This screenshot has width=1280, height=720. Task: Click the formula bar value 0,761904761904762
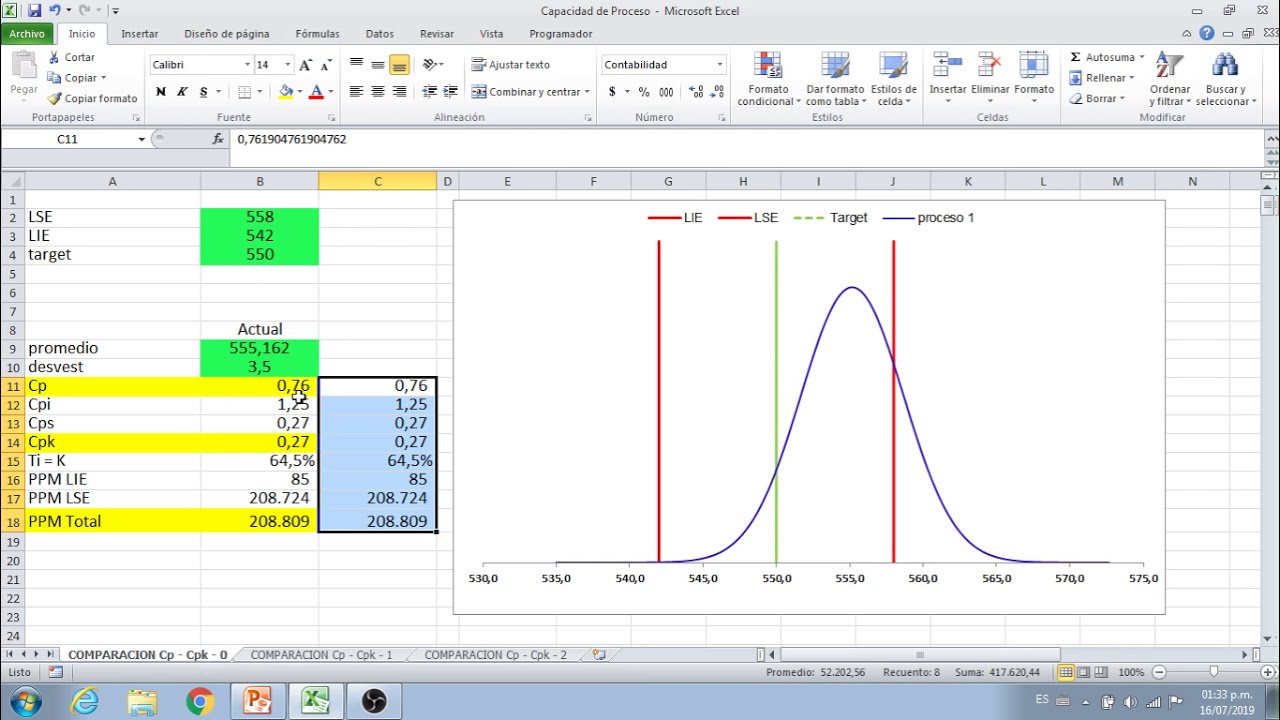coord(292,139)
